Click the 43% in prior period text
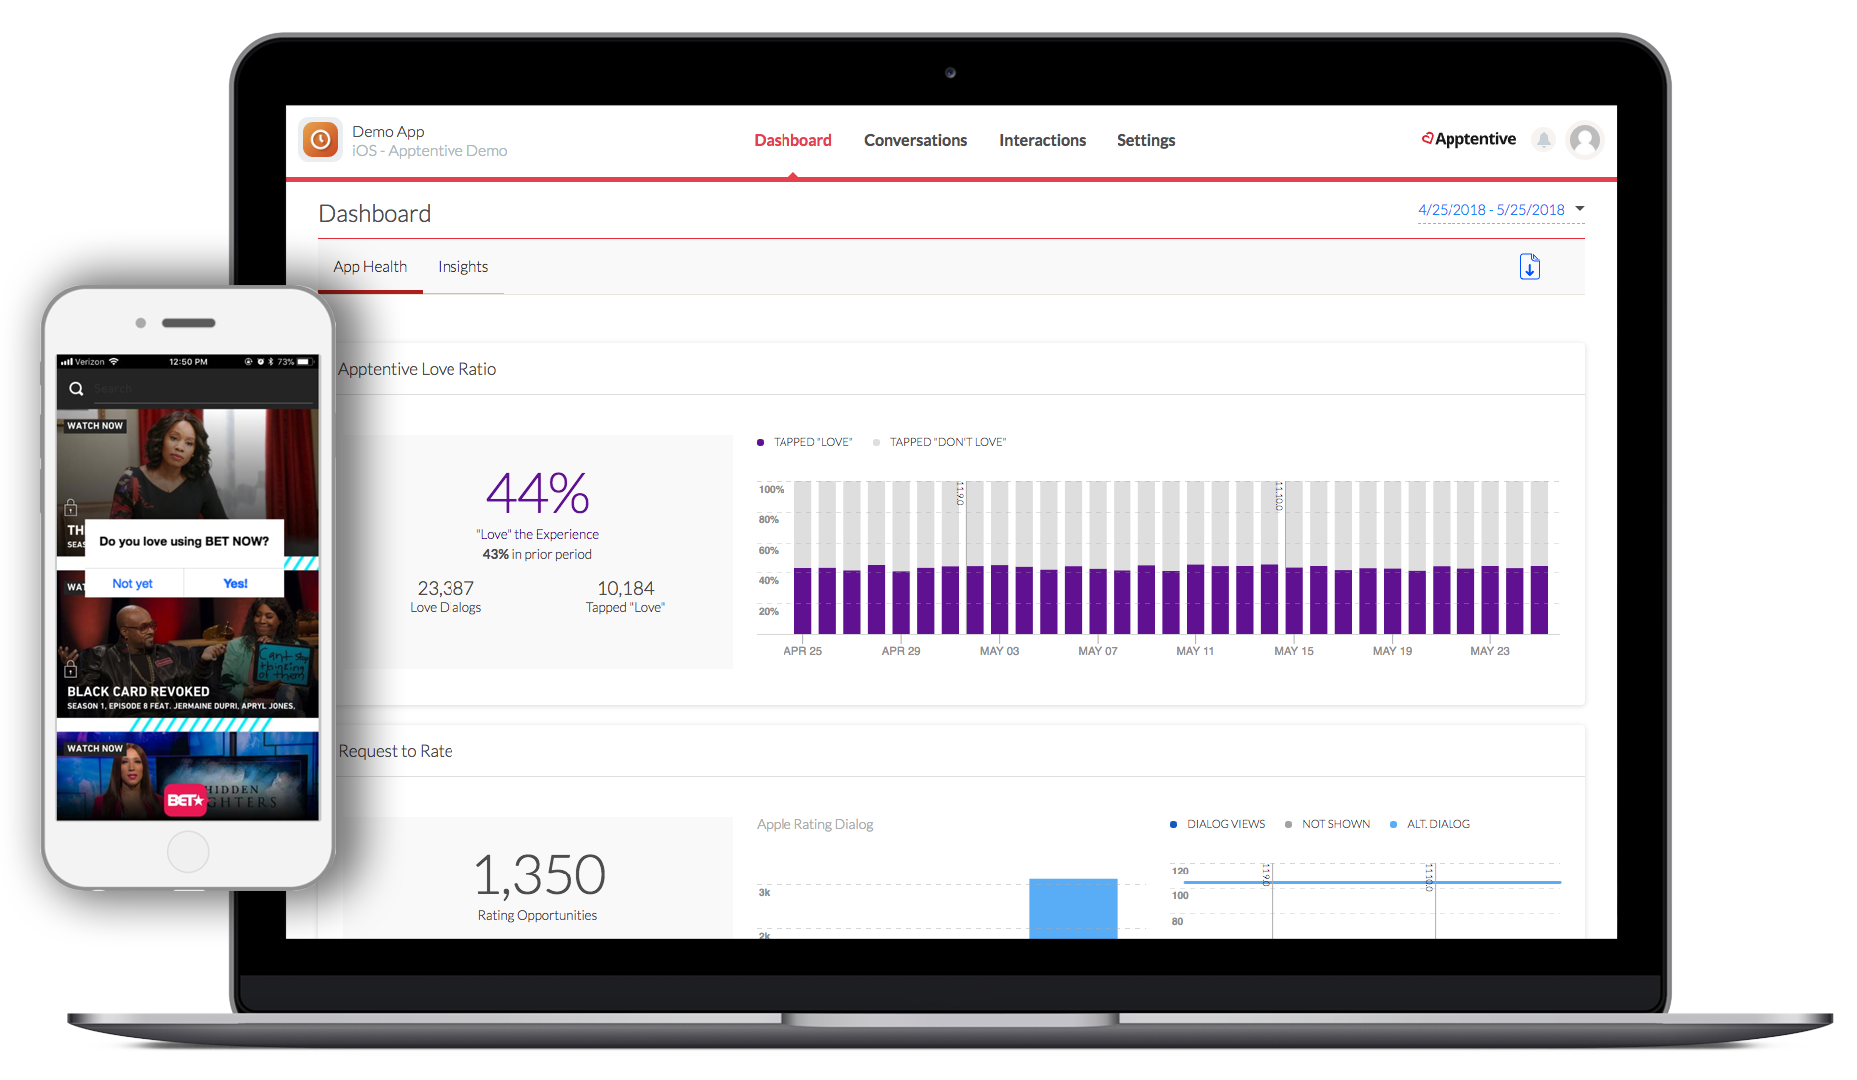 537,554
